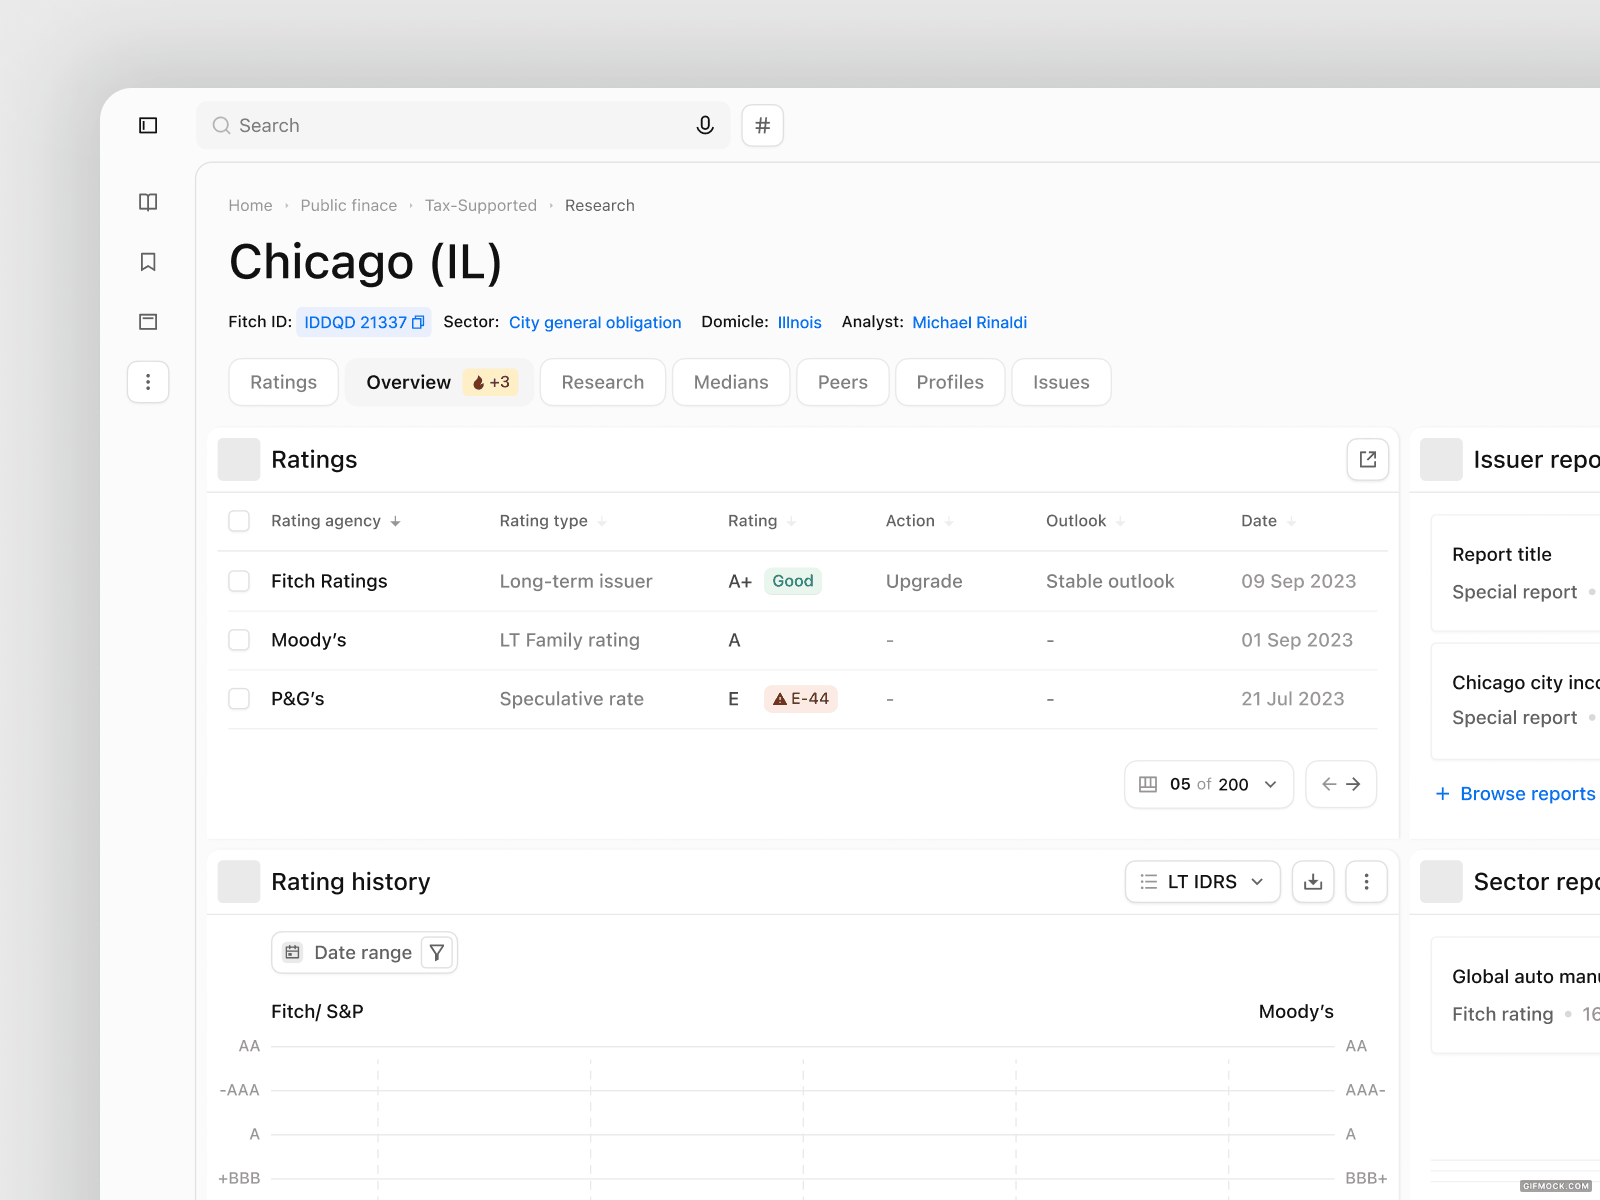
Task: Open Ratings panel in external window
Action: (1368, 459)
